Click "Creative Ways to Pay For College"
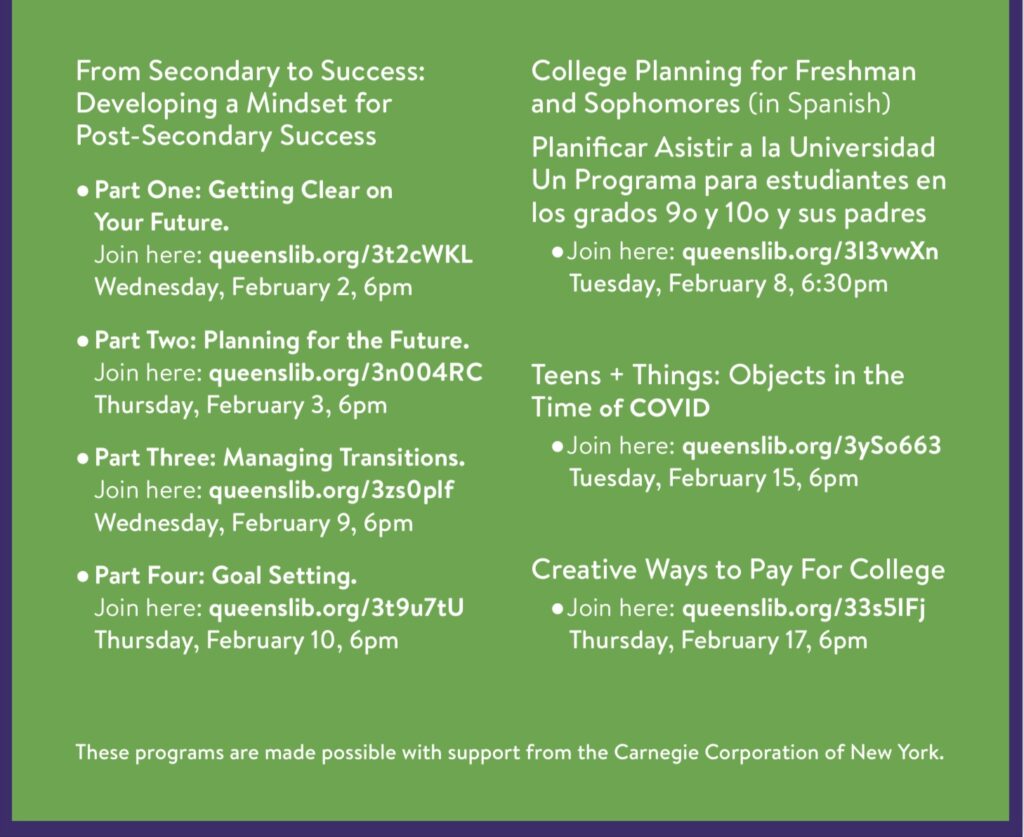The image size is (1024, 837). 738,570
